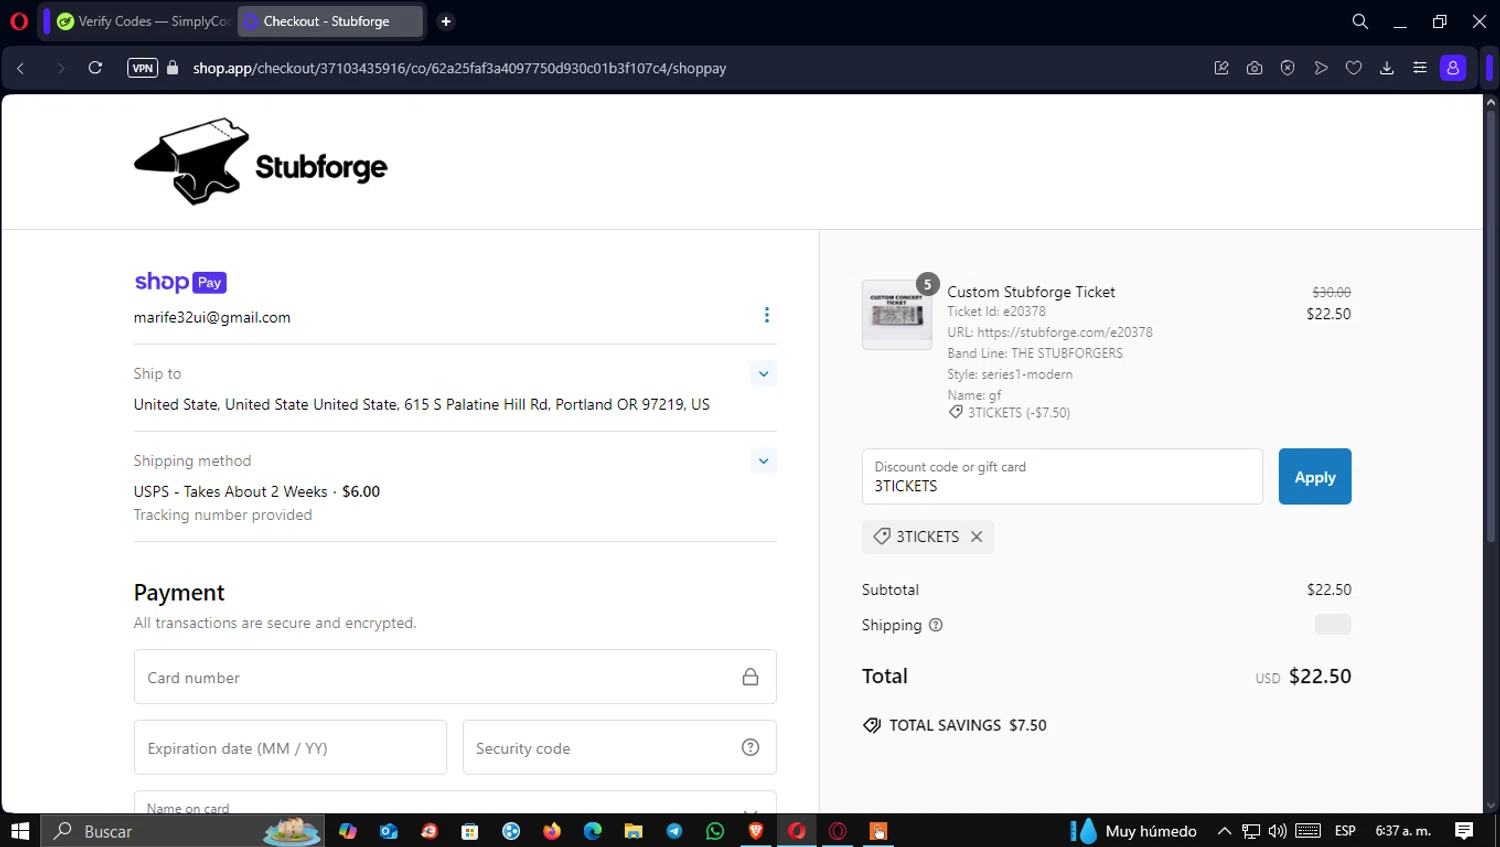The width and height of the screenshot is (1500, 847).
Task: Click the TOTAL SAVINGS $7.50 text
Action: coord(968,725)
